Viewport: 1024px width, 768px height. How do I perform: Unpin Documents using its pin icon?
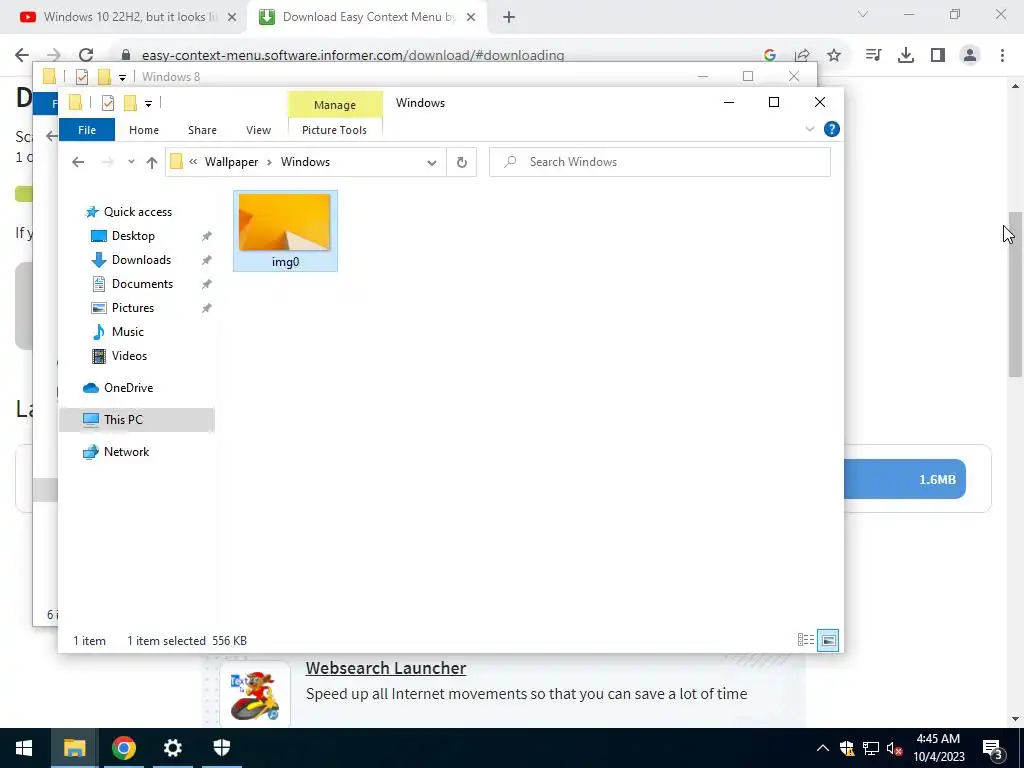click(206, 284)
